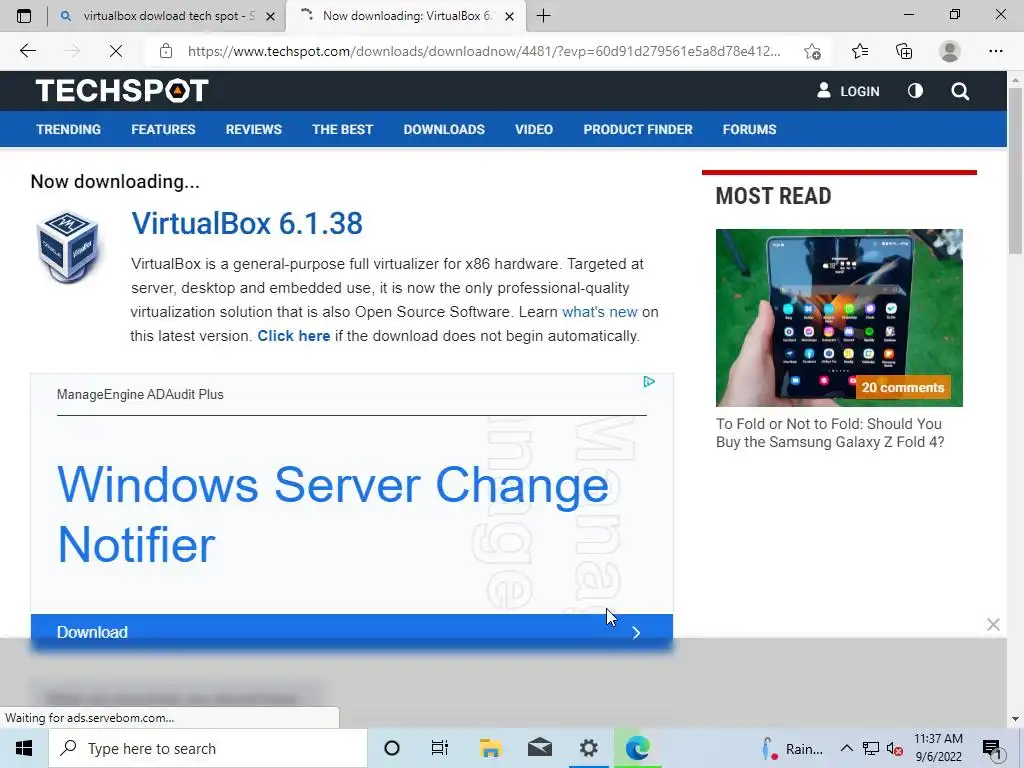Viewport: 1024px width, 768px height.
Task: Open To Fold or Not to Fold article
Action: [x=830, y=433]
